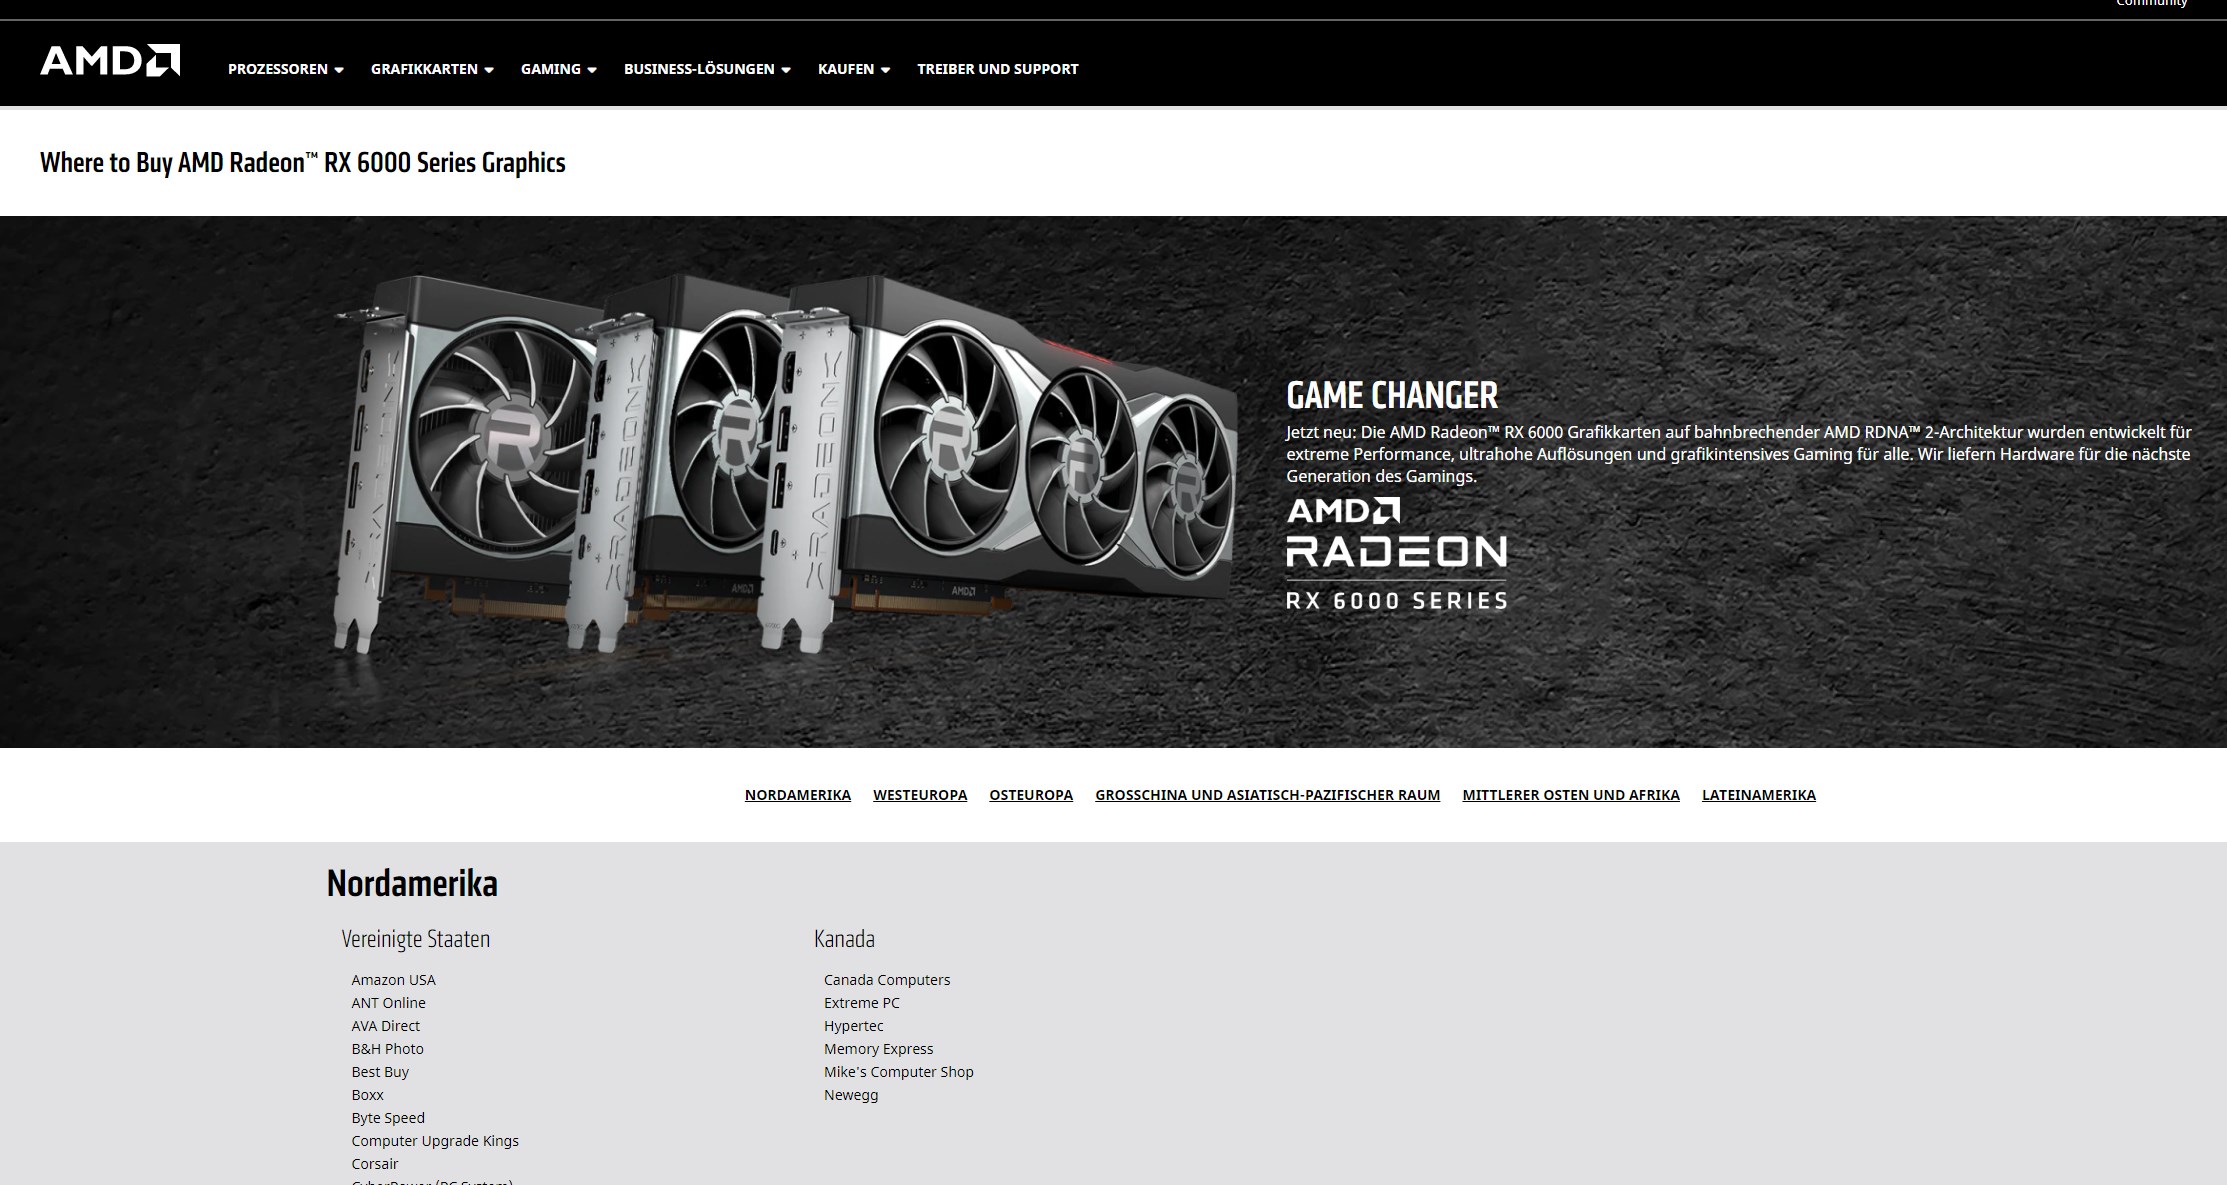Visit Canada Computers retailer link
Viewport: 2227px width, 1185px height.
pyautogui.click(x=886, y=980)
